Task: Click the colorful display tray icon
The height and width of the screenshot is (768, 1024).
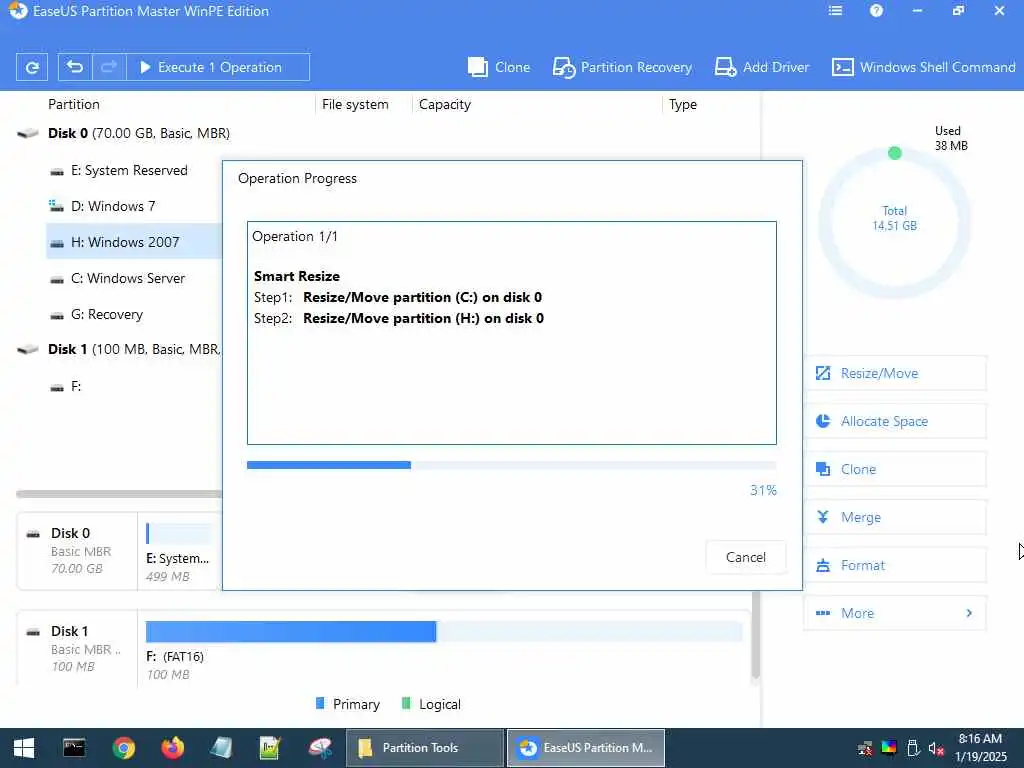Action: (x=889, y=748)
